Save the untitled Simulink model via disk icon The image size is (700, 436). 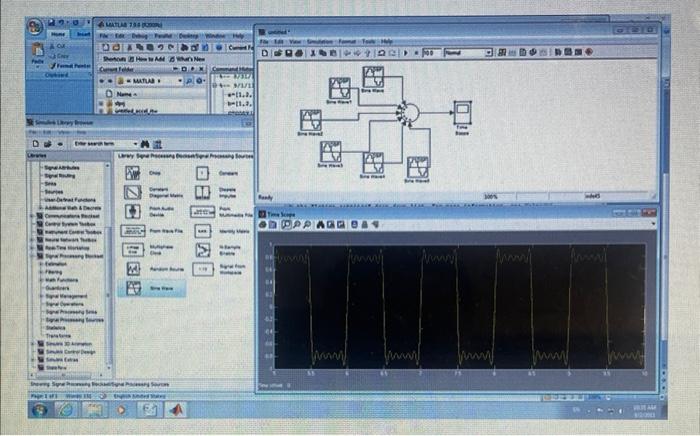[x=288, y=53]
